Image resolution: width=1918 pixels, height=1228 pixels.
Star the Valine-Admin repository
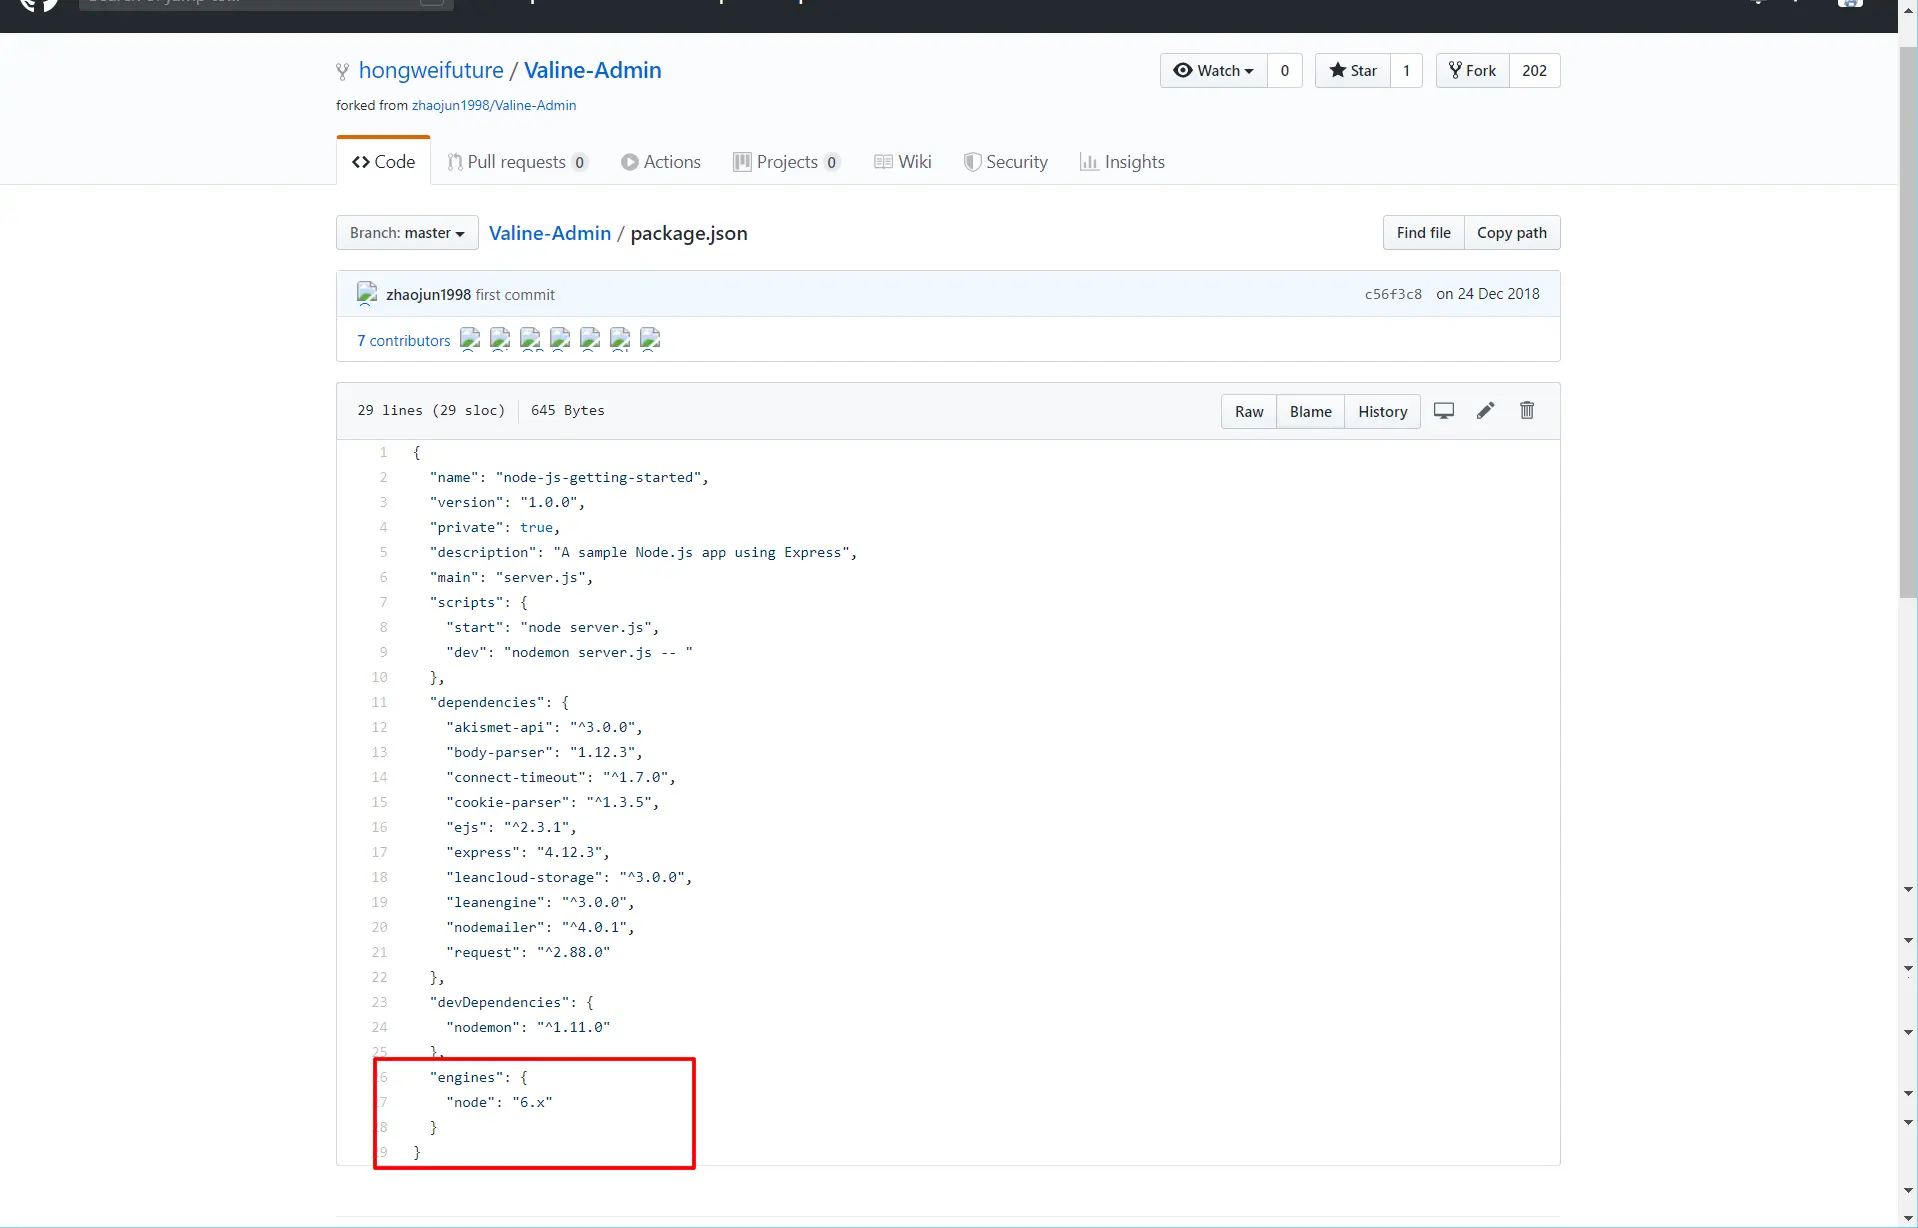click(1353, 71)
